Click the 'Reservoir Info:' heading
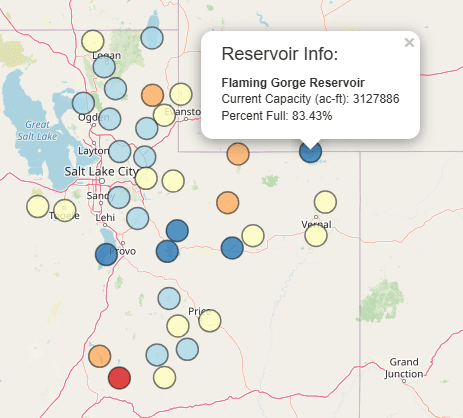463x418 pixels. tap(280, 54)
